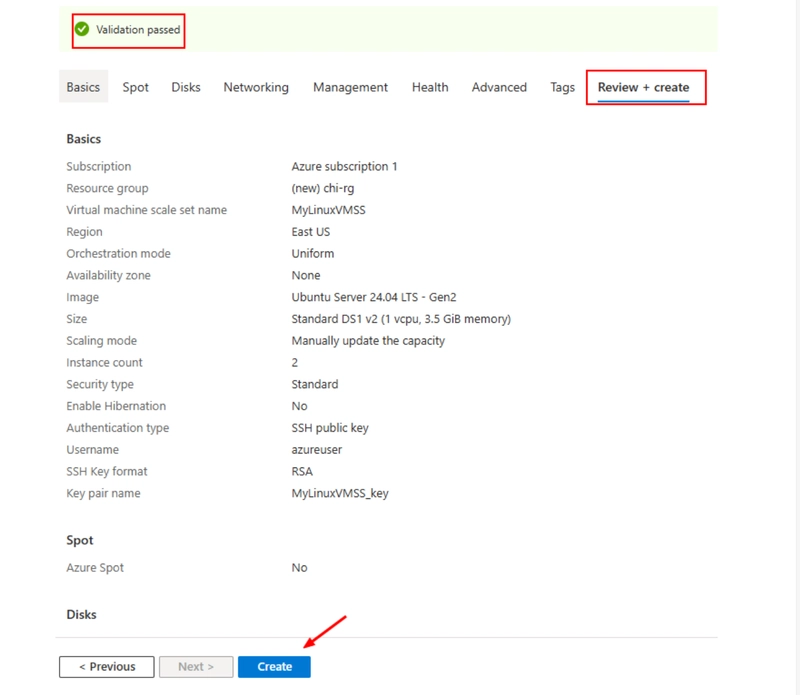Click the 'SSH Key format' label

click(x=107, y=471)
